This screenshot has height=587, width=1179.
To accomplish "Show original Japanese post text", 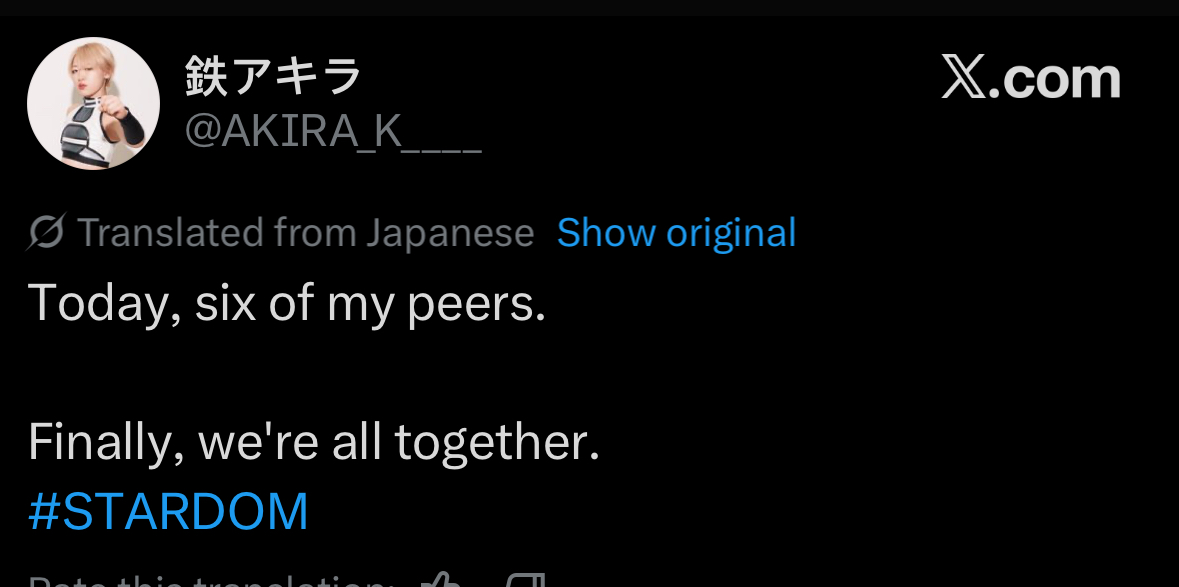I will coord(676,232).
